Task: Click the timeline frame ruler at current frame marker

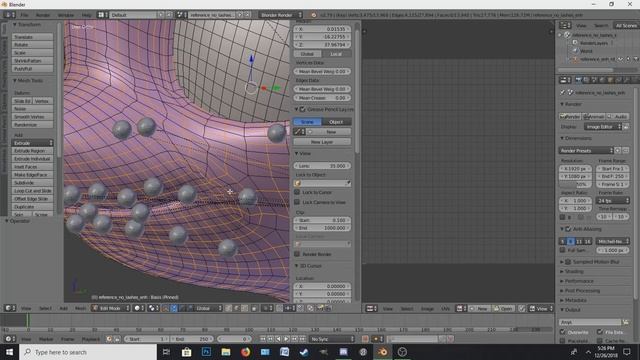Action: 28,329
